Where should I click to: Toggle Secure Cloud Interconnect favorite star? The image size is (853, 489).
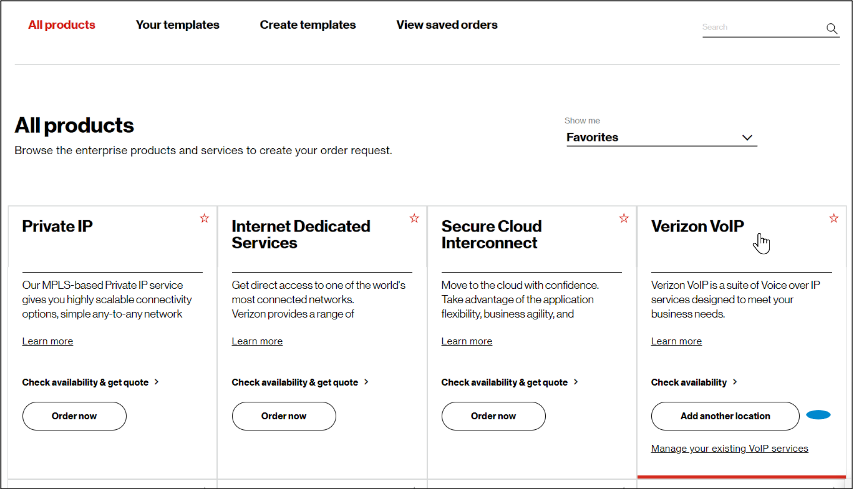pos(624,218)
